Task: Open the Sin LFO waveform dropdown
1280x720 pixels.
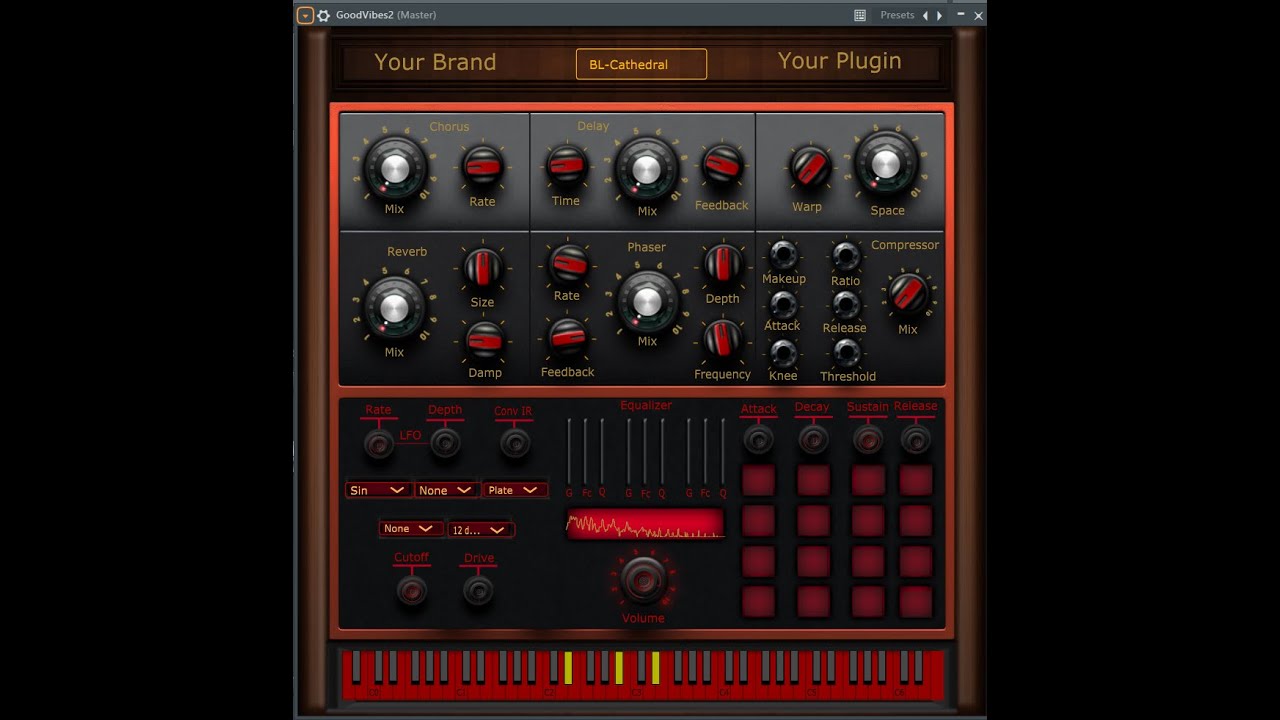Action: pyautogui.click(x=378, y=490)
